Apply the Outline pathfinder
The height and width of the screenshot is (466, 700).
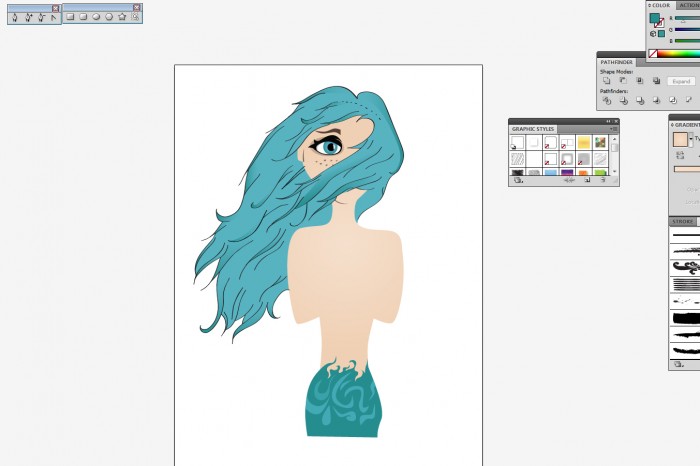tap(673, 100)
